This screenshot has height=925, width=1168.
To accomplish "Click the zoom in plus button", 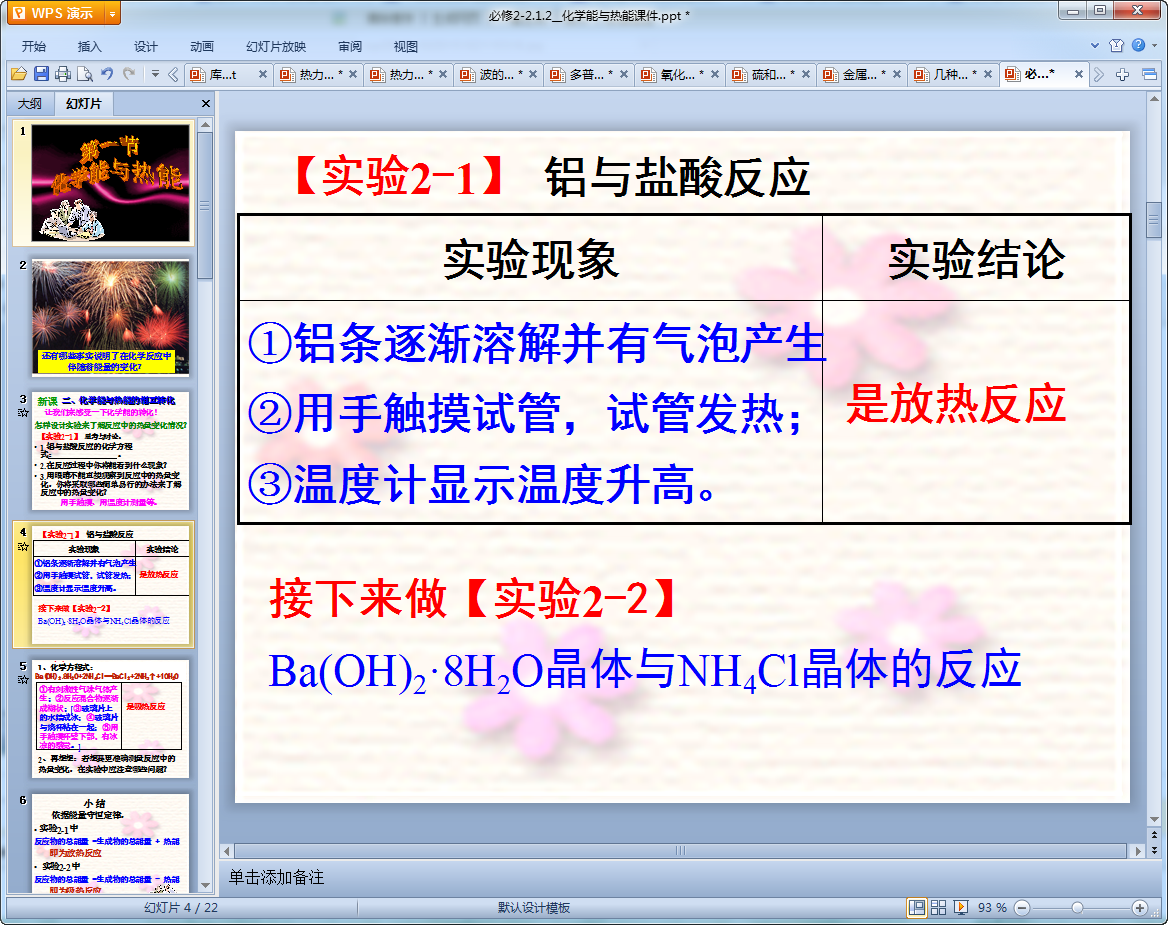I will [1139, 907].
